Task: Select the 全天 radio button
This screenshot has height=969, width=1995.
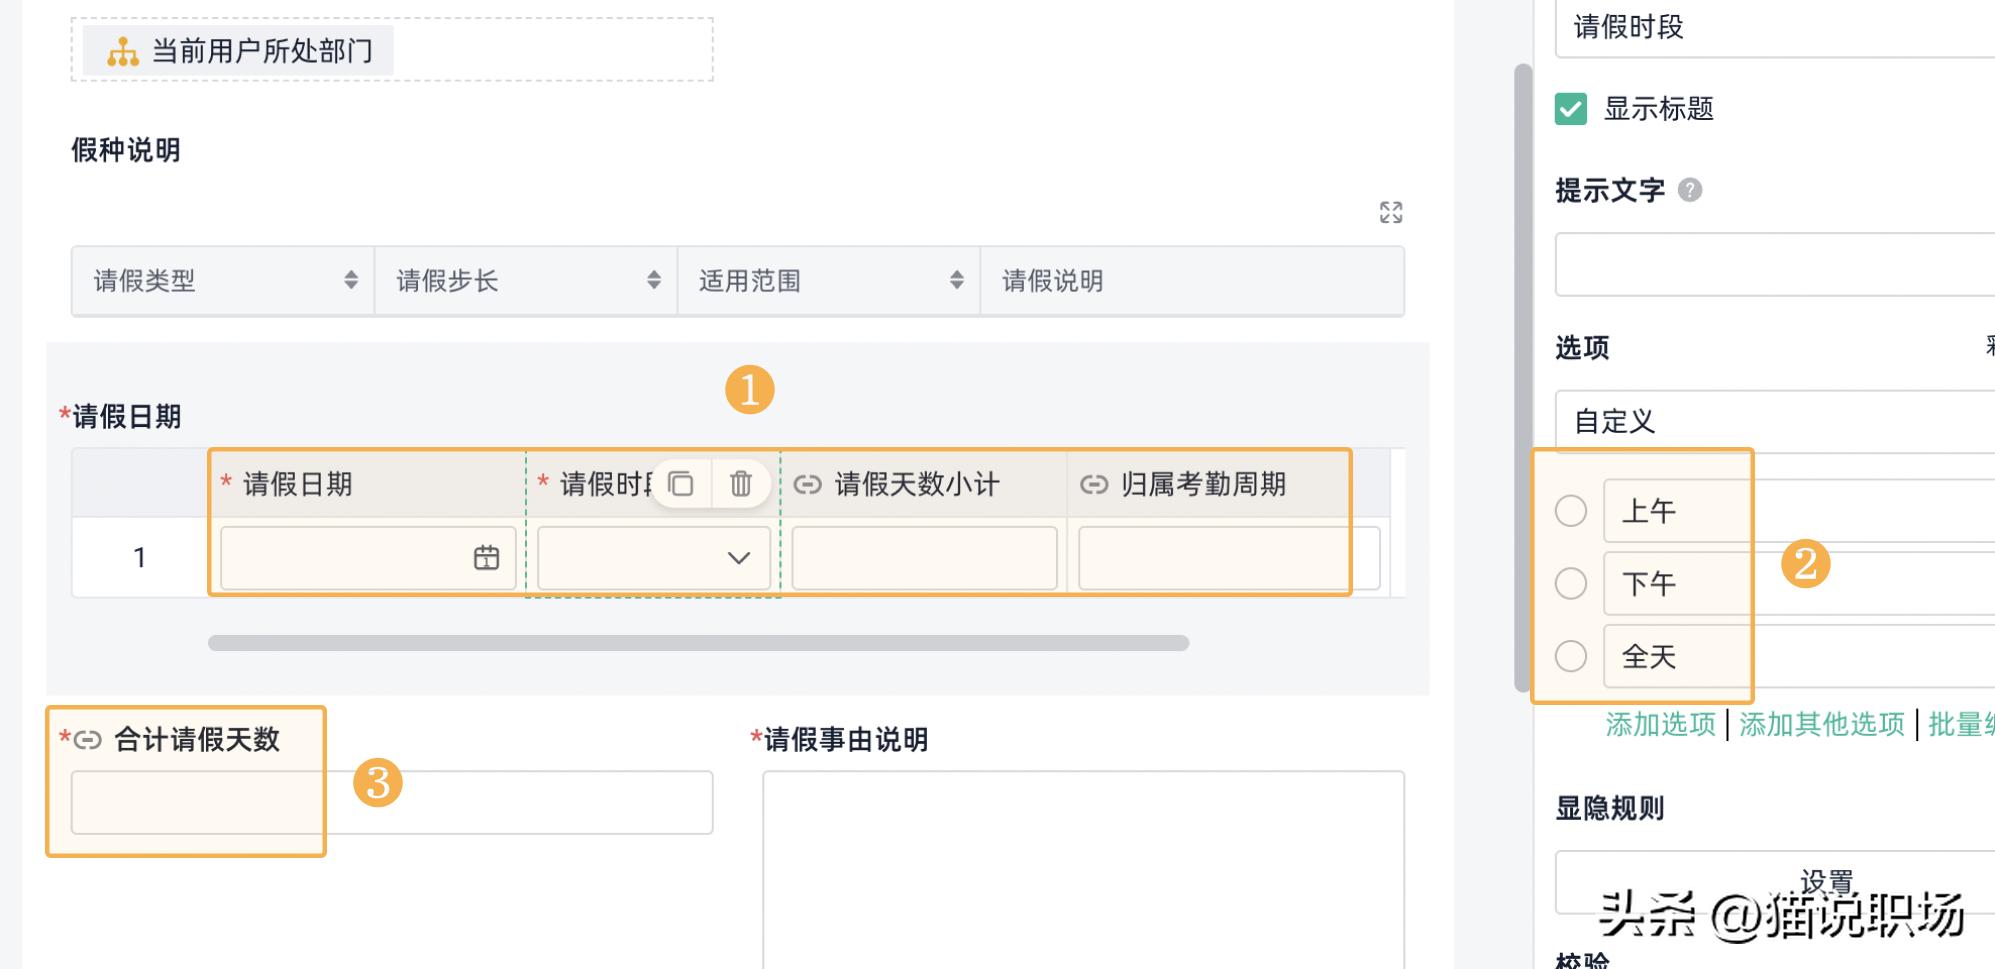Action: [1570, 656]
